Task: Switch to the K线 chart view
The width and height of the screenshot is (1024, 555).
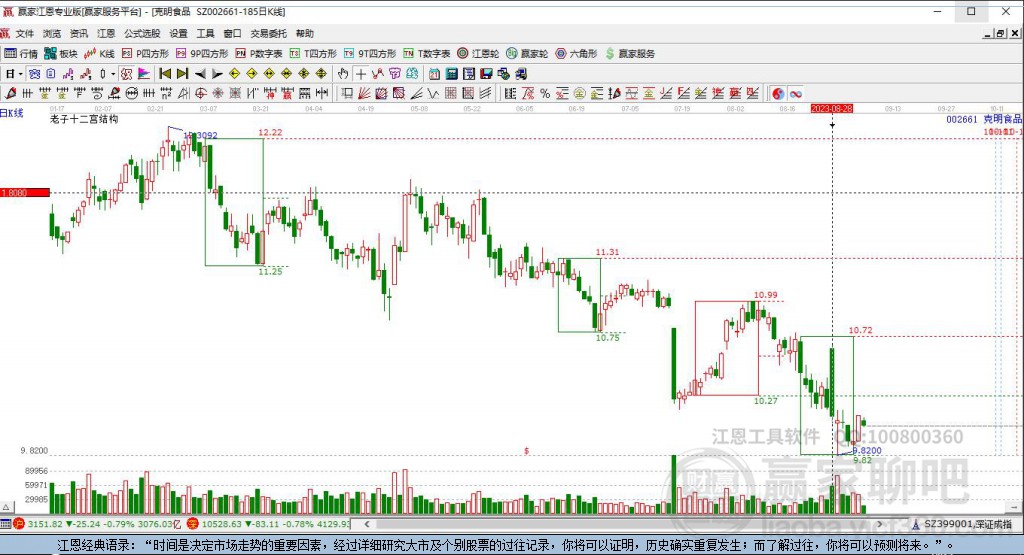Action: pyautogui.click(x=99, y=54)
